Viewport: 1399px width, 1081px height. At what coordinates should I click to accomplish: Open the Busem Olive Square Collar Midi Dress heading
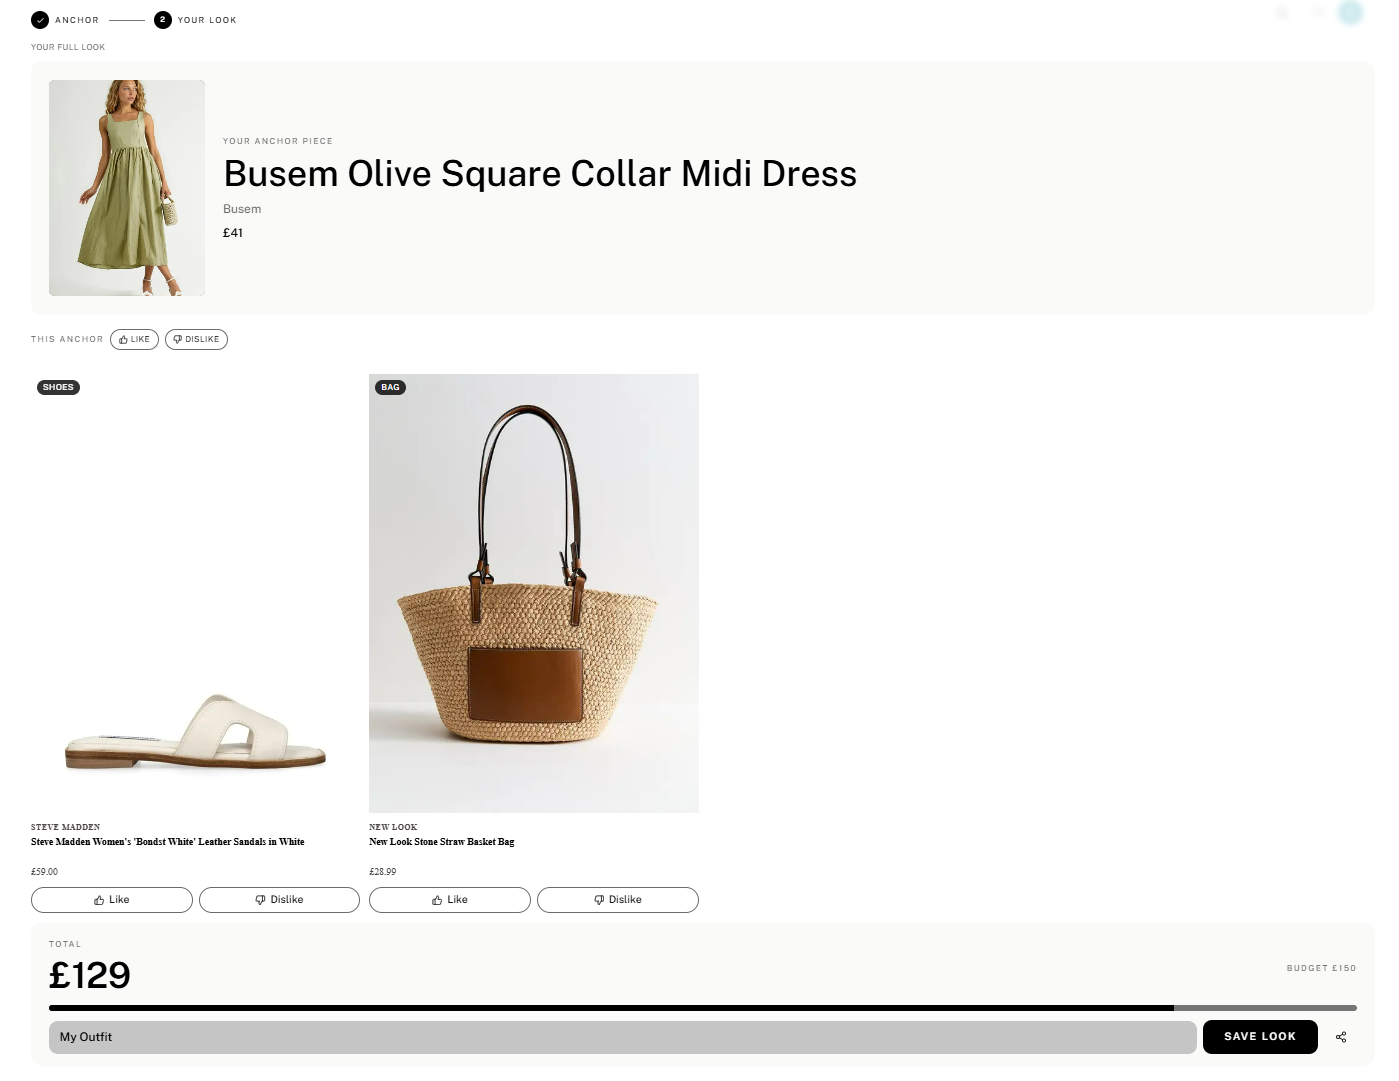tap(540, 174)
